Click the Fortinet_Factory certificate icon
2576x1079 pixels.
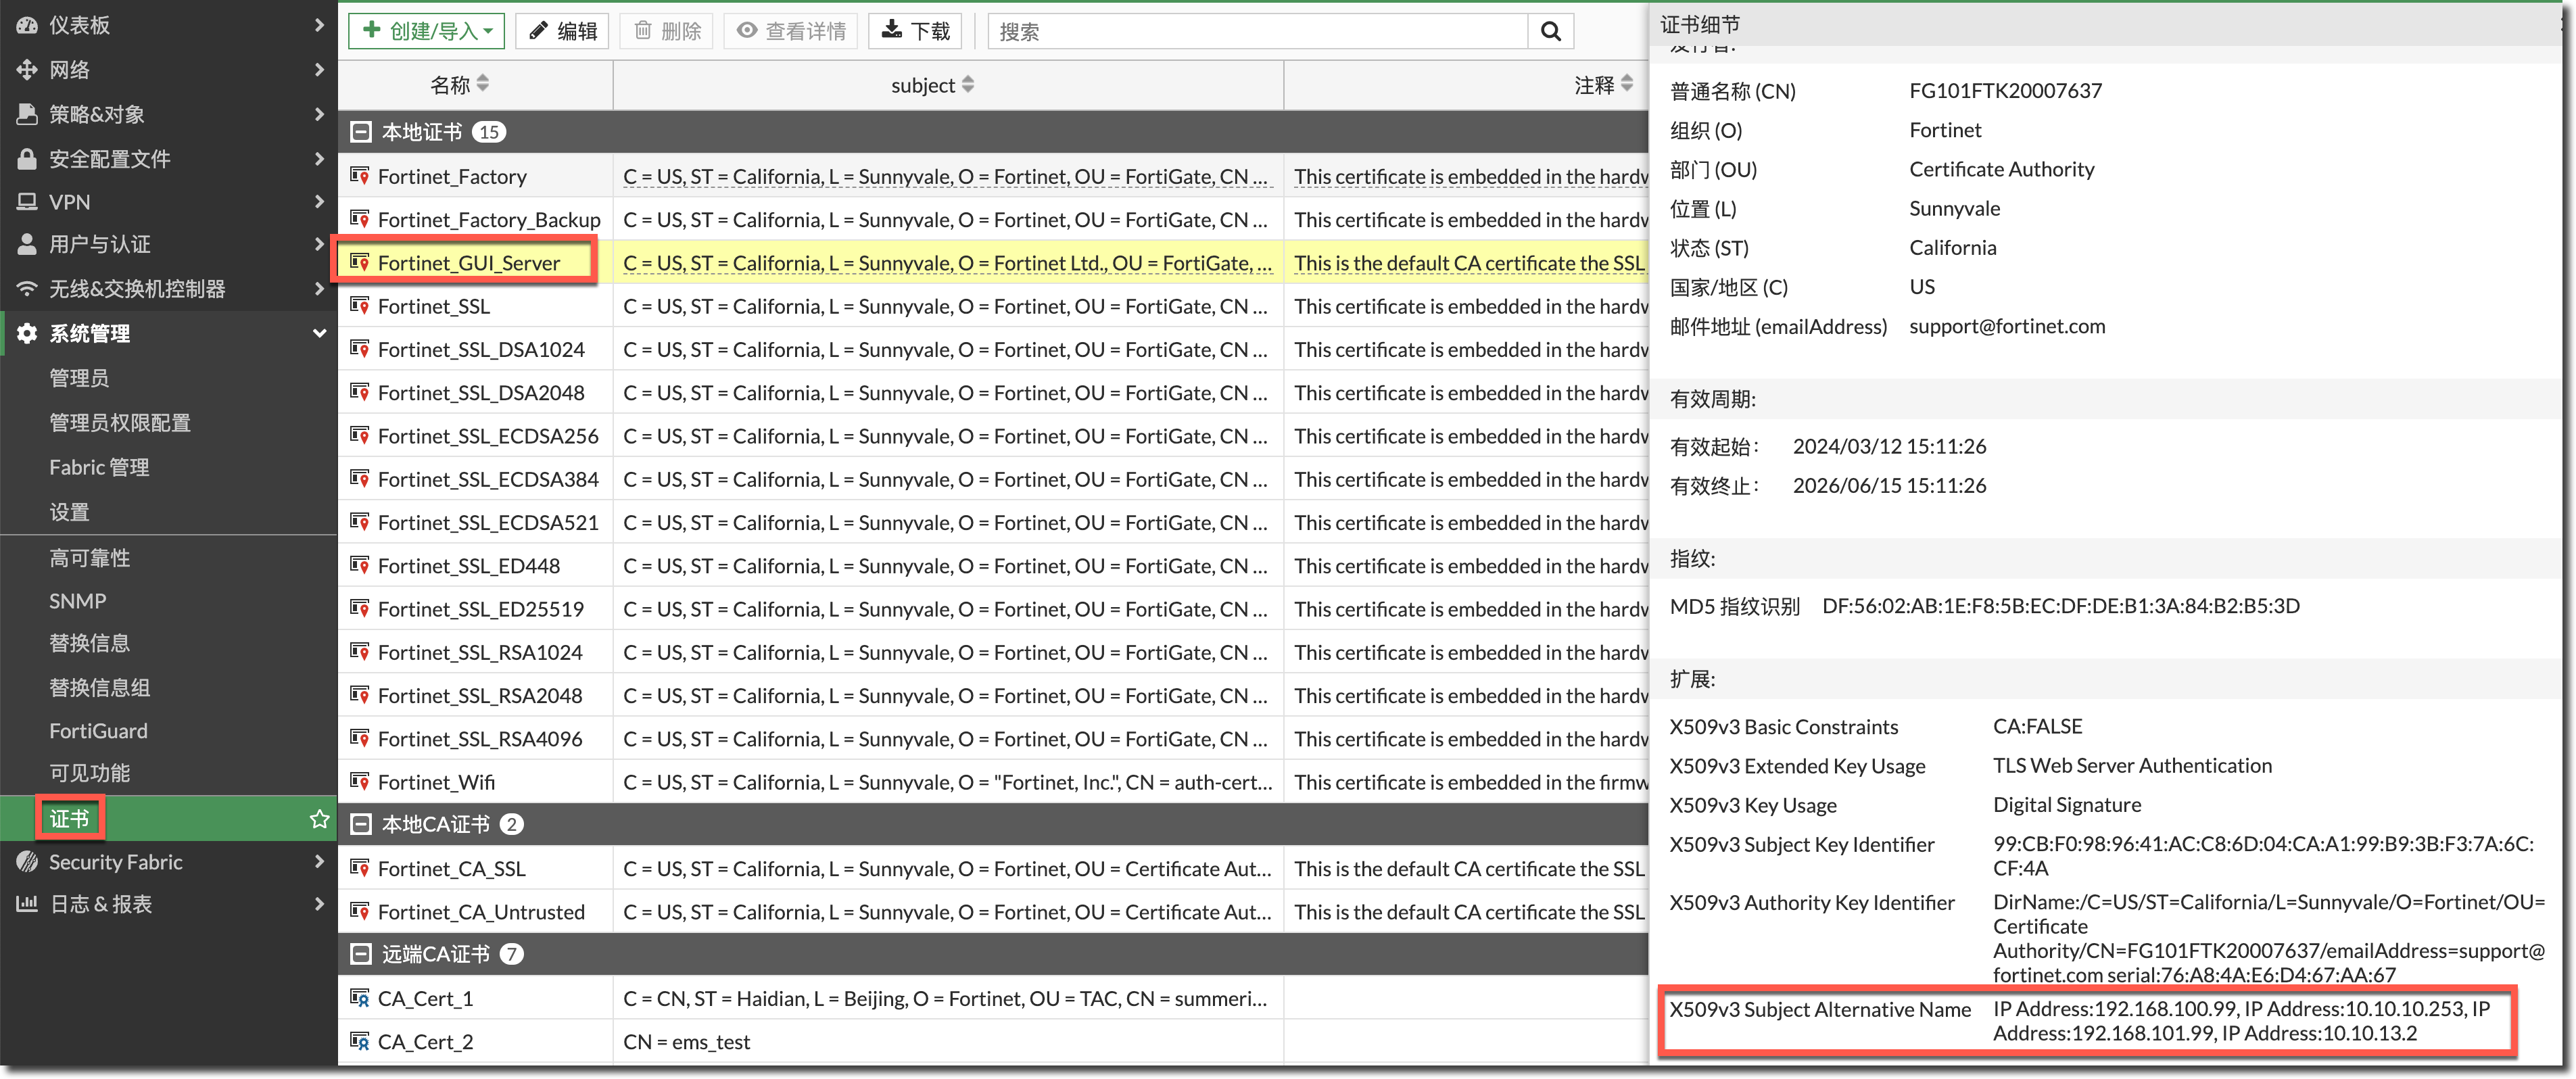tap(360, 176)
